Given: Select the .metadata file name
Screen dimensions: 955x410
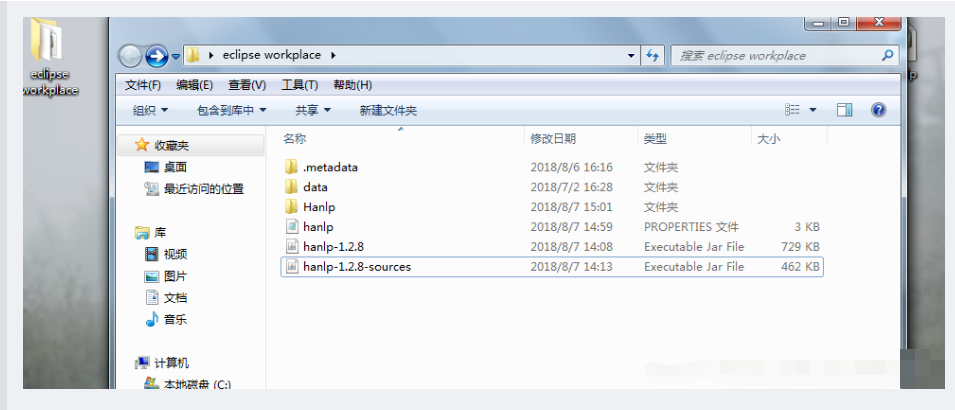Looking at the screenshot, I should click(330, 167).
